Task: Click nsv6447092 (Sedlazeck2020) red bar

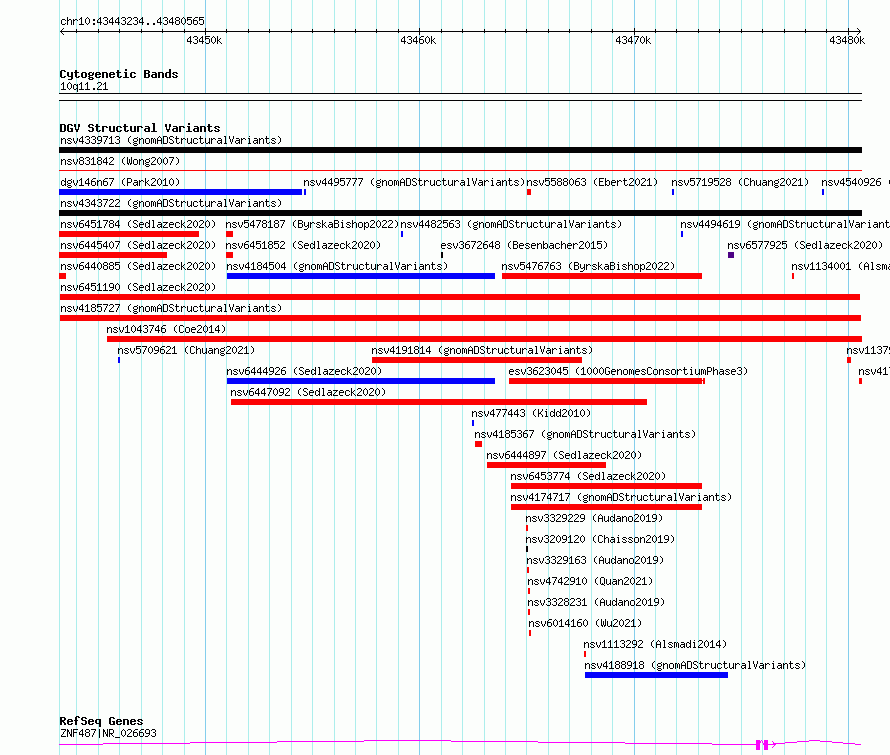Action: point(439,402)
